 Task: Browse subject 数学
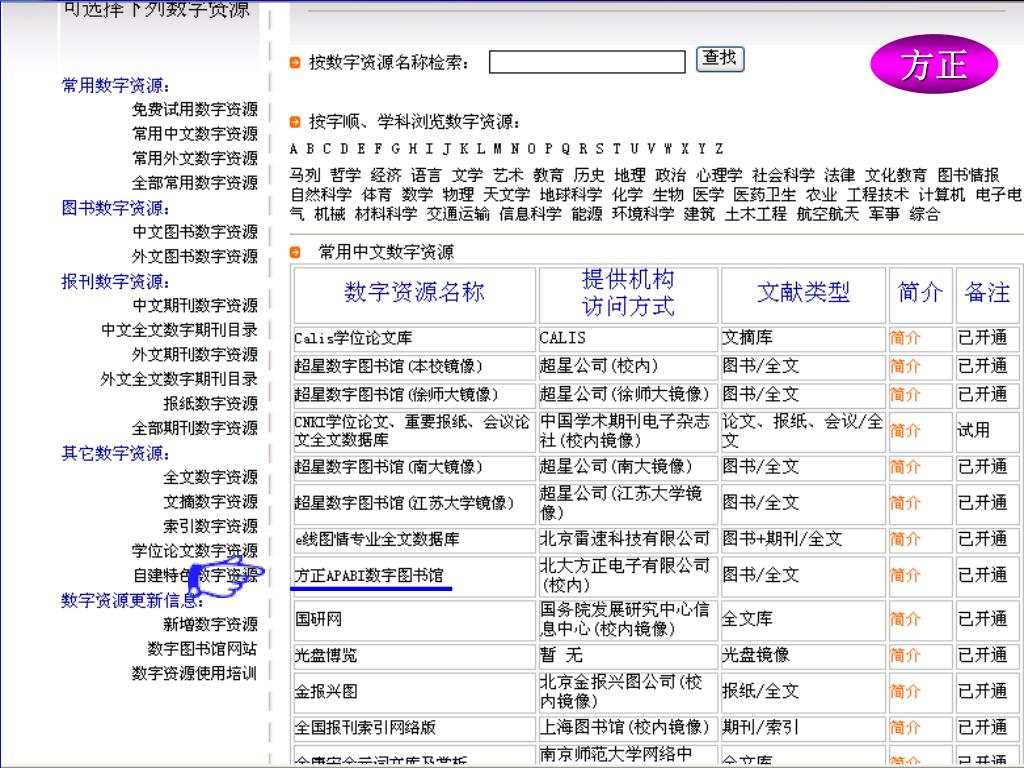[417, 194]
